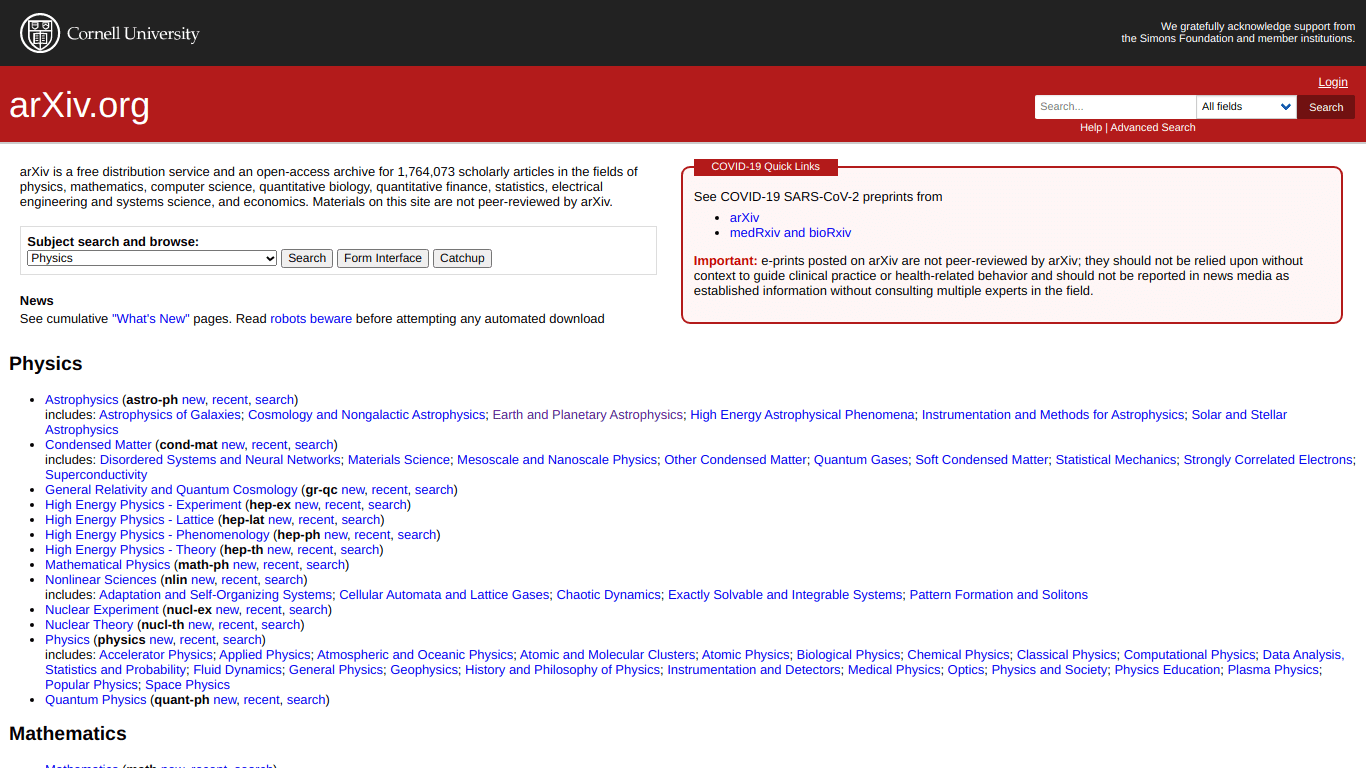Open Computational Physics link
Viewport: 1366px width, 768px height.
pos(1189,655)
